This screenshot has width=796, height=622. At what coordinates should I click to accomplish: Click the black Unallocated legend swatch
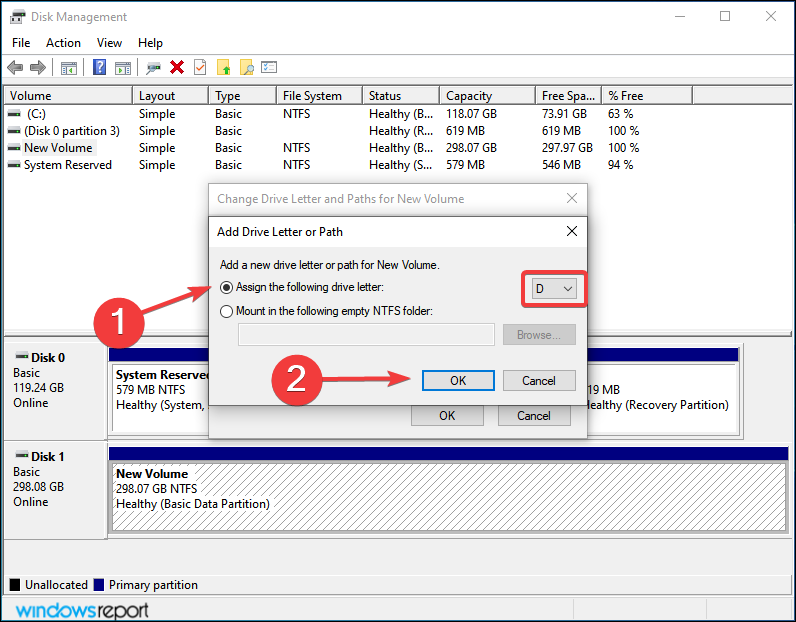point(15,585)
